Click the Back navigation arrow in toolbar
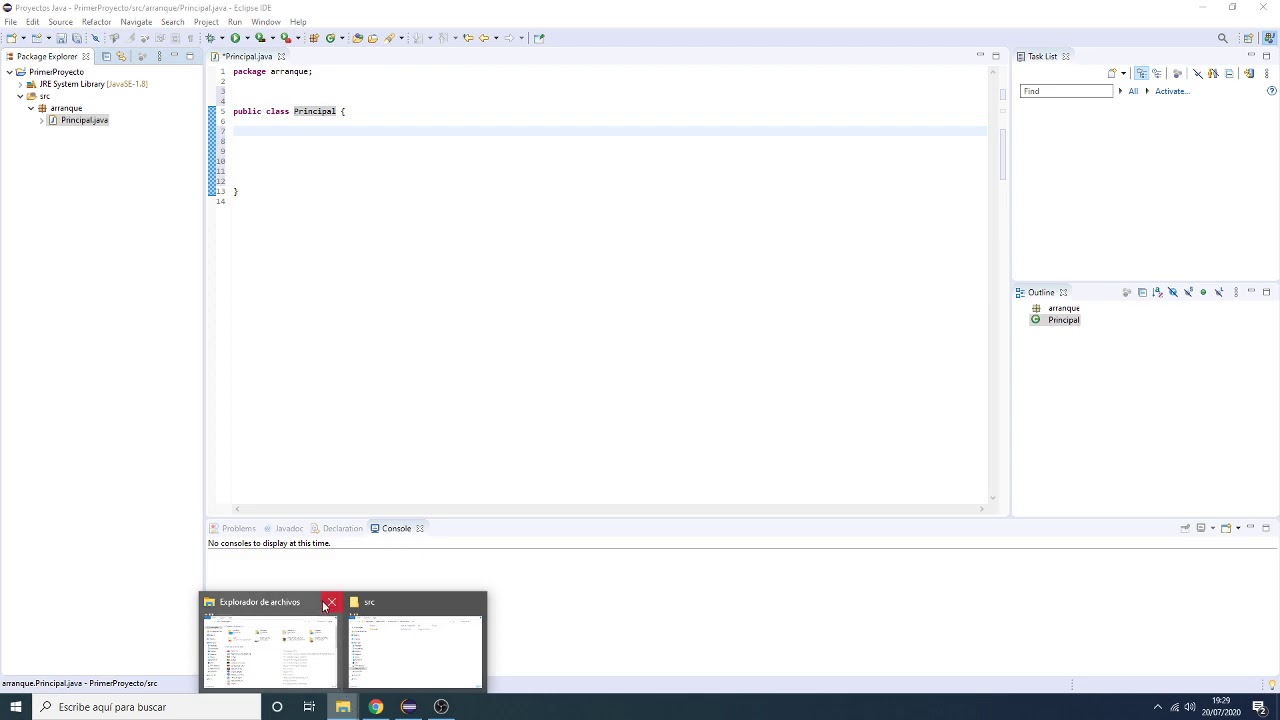This screenshot has height=720, width=1280. click(483, 38)
